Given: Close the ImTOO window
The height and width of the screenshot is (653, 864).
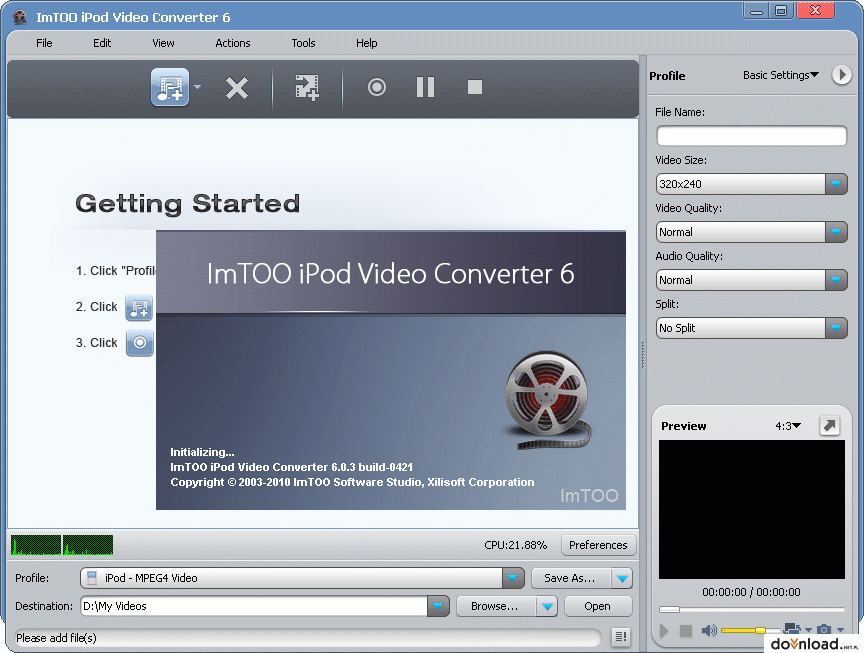Looking at the screenshot, I should (x=816, y=10).
